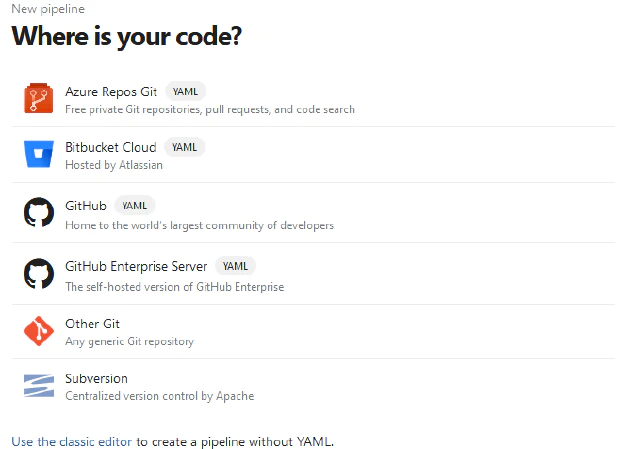Image resolution: width=640 pixels, height=449 pixels.
Task: Select the Azure Repos Git title
Action: (x=111, y=91)
